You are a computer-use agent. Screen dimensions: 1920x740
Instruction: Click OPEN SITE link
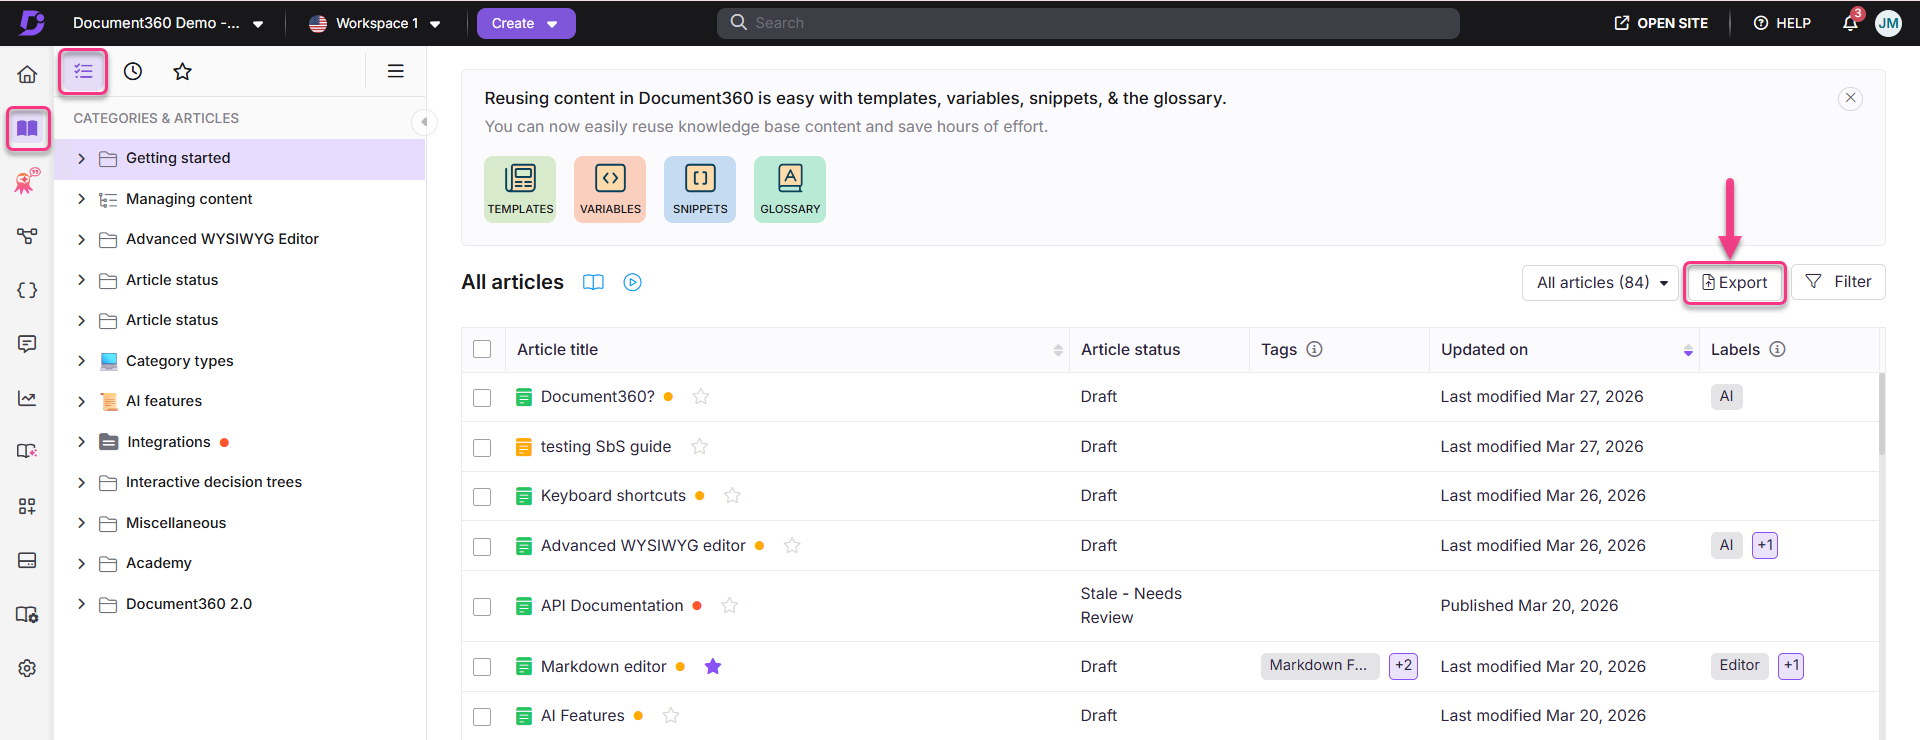click(x=1661, y=23)
